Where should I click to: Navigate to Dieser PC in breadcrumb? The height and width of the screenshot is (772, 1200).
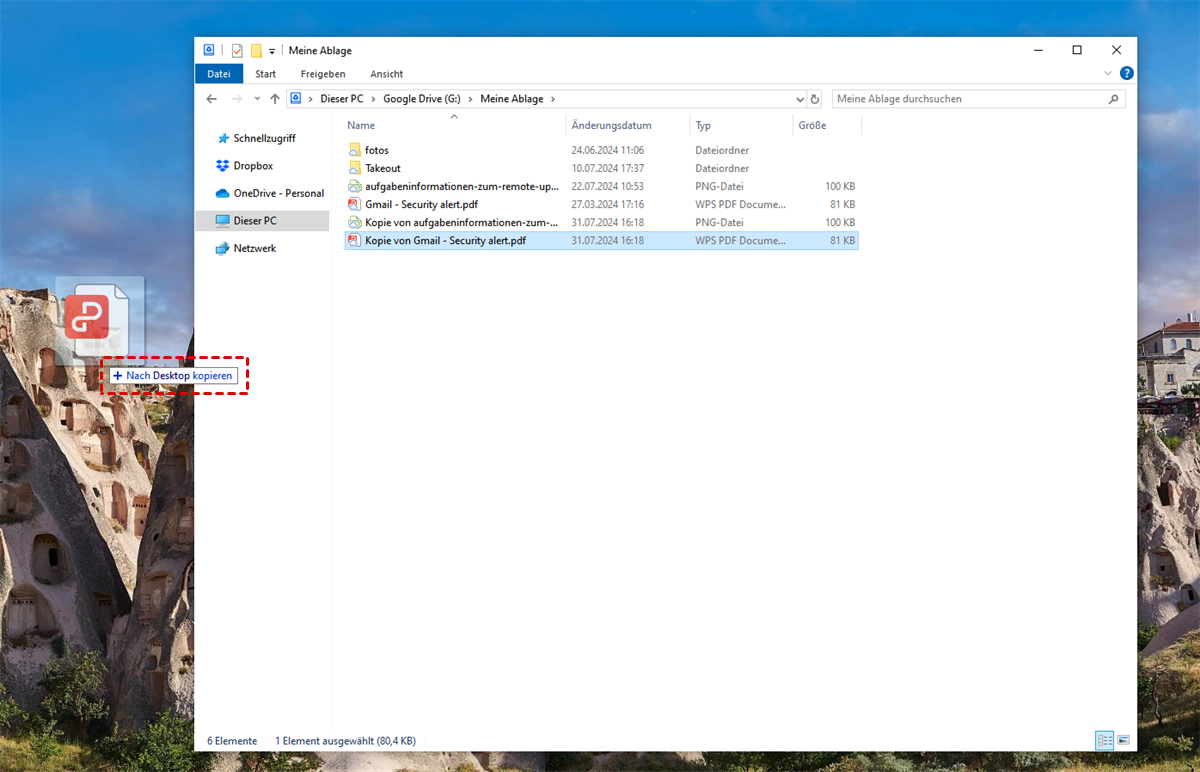tap(341, 99)
